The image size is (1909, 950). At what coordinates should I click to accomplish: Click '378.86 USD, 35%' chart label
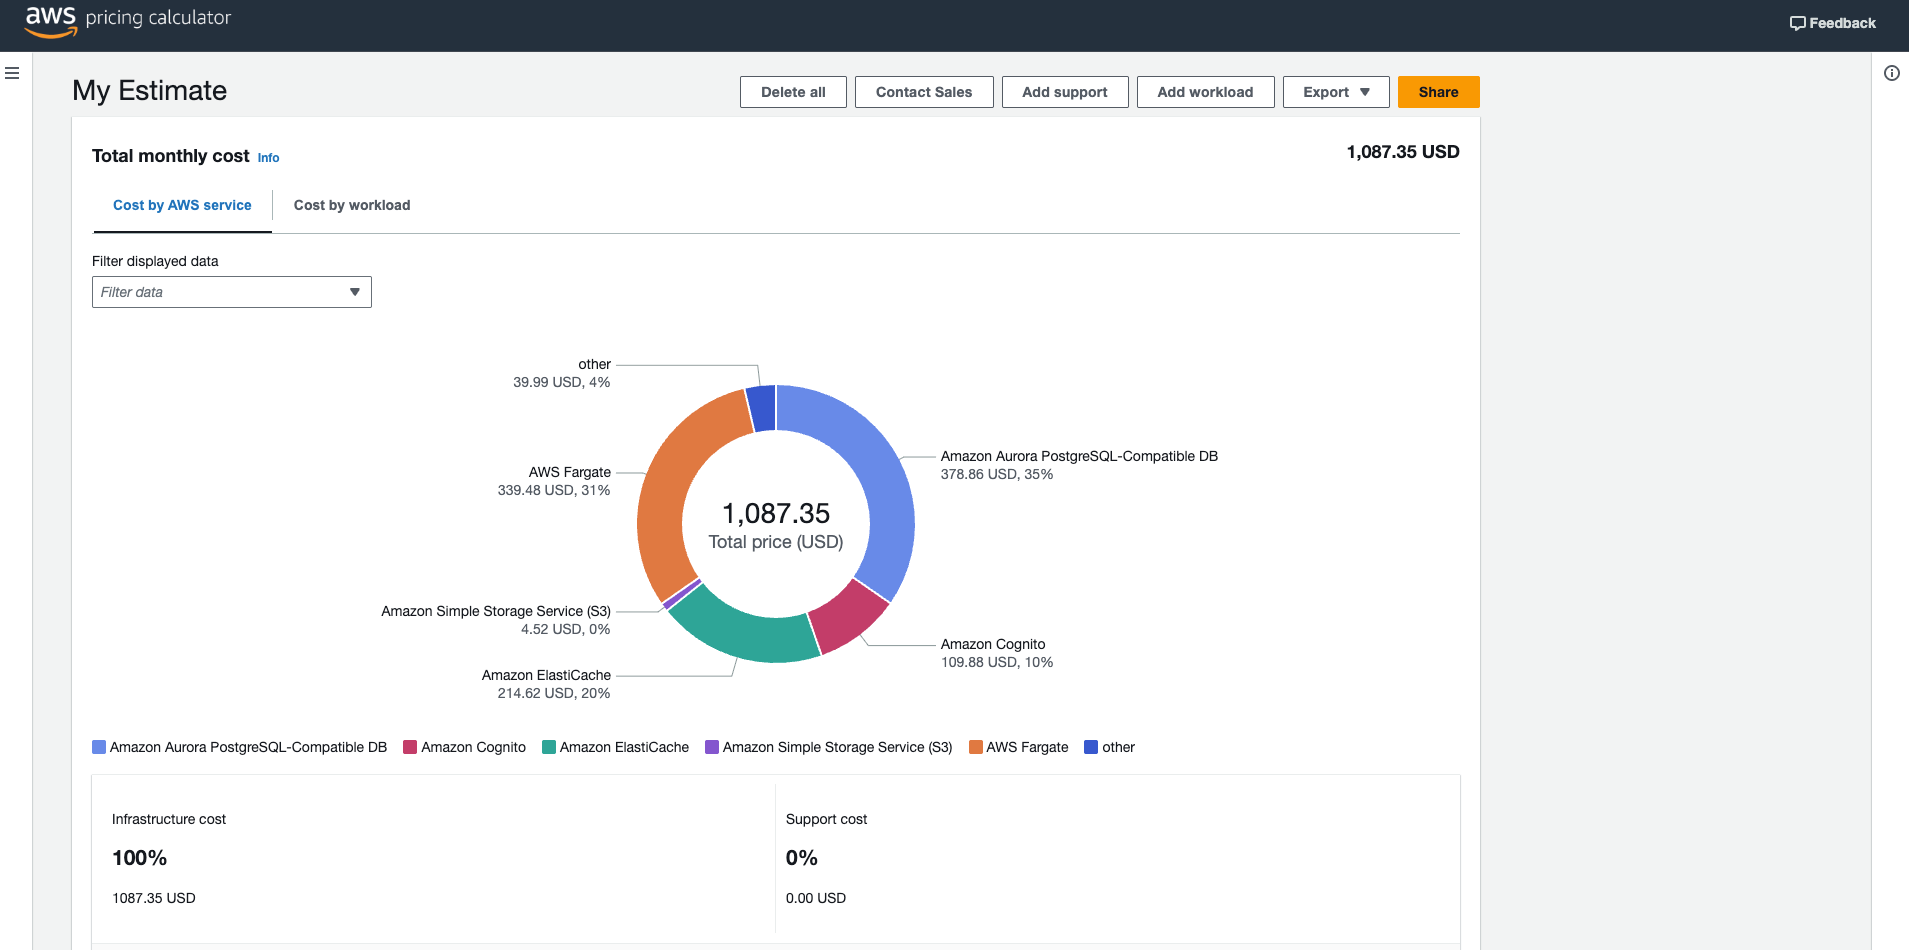[997, 474]
